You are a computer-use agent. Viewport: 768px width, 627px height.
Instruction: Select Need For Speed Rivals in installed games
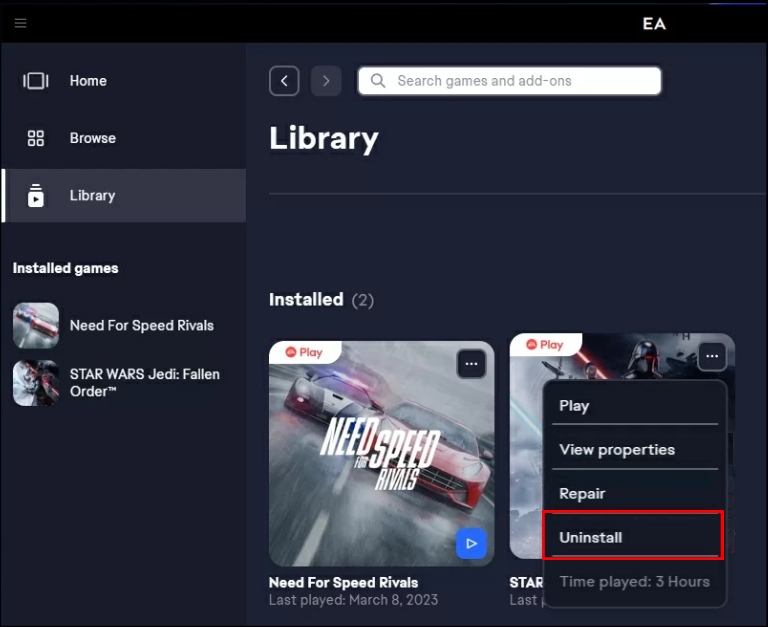142,325
